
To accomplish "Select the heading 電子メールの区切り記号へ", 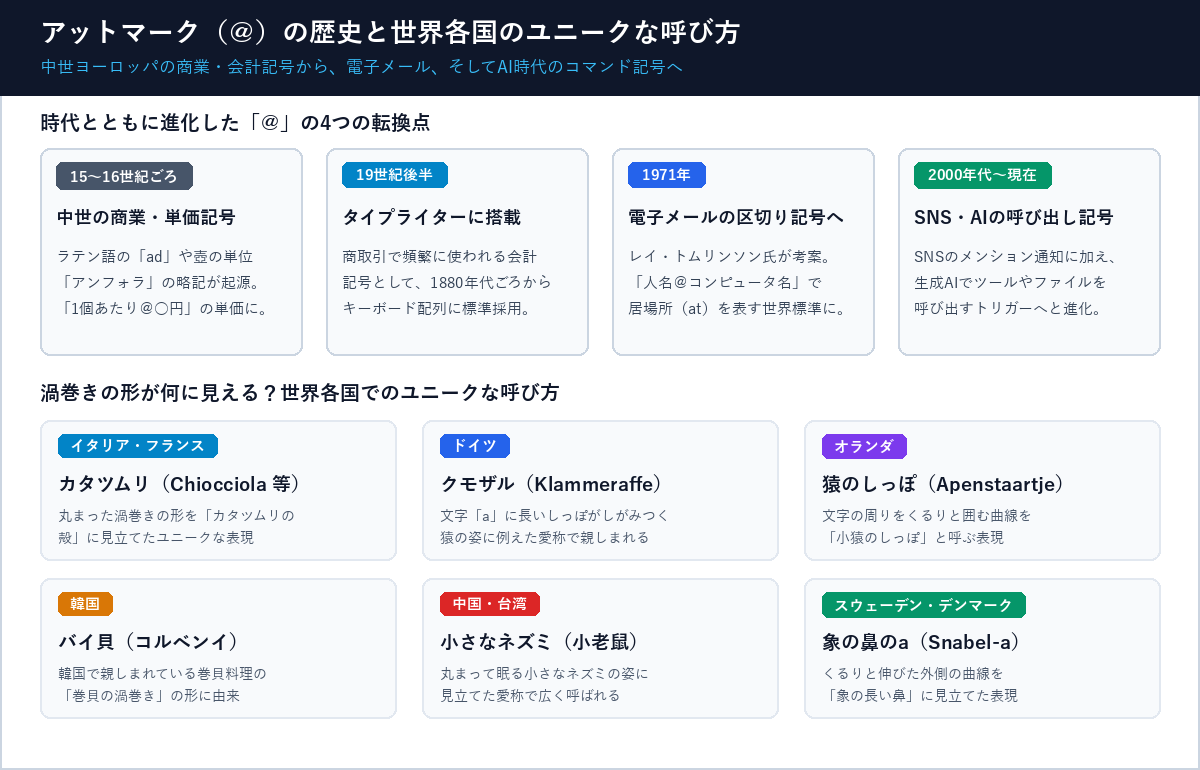I will point(736,217).
